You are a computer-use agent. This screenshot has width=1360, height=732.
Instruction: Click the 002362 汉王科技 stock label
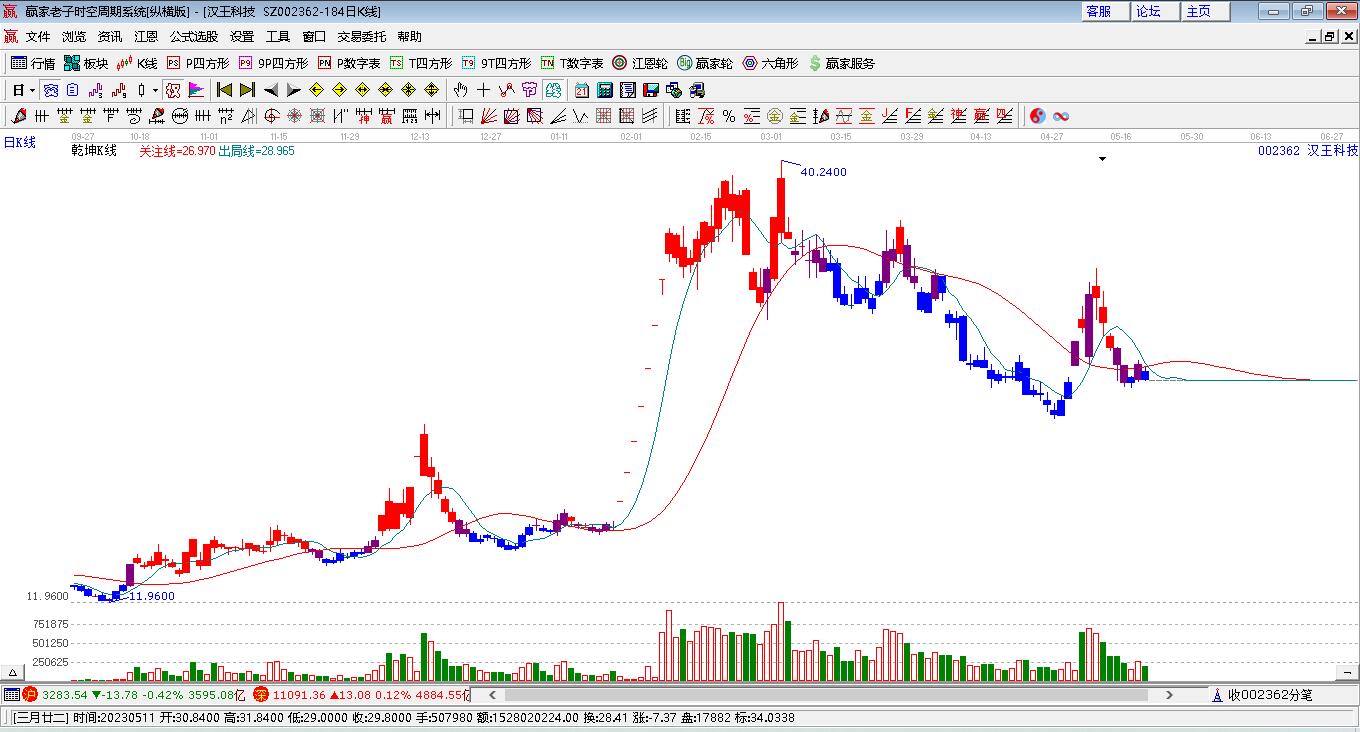pyautogui.click(x=1308, y=151)
